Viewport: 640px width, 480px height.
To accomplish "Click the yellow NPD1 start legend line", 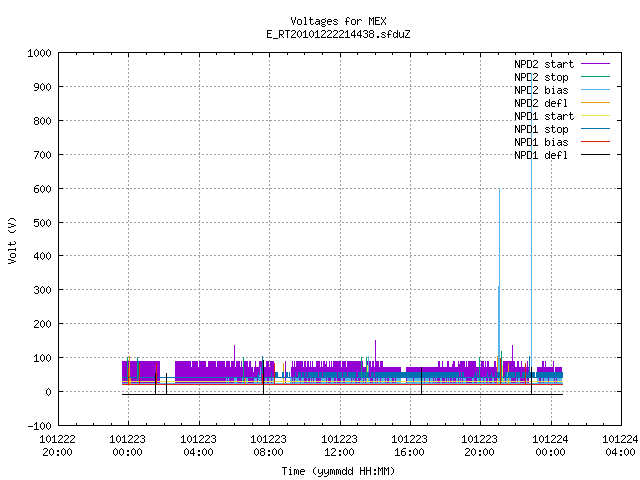I will pyautogui.click(x=595, y=116).
